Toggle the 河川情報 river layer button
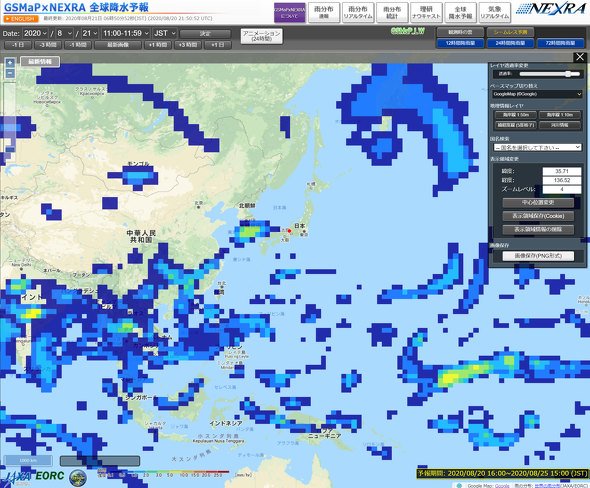The height and width of the screenshot is (488, 590). [x=560, y=125]
